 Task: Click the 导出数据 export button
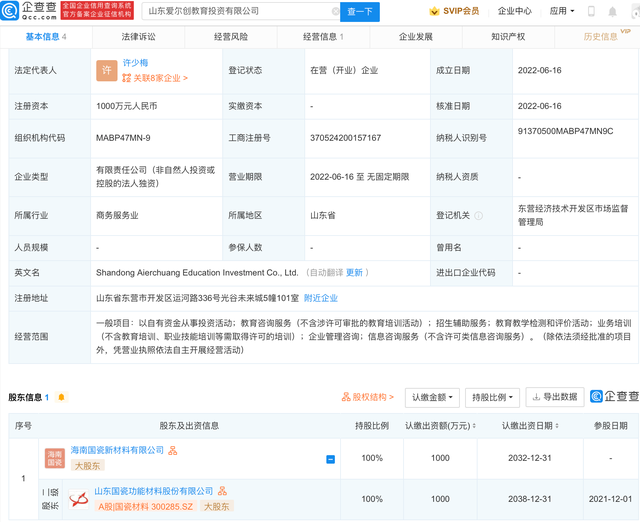[553, 397]
